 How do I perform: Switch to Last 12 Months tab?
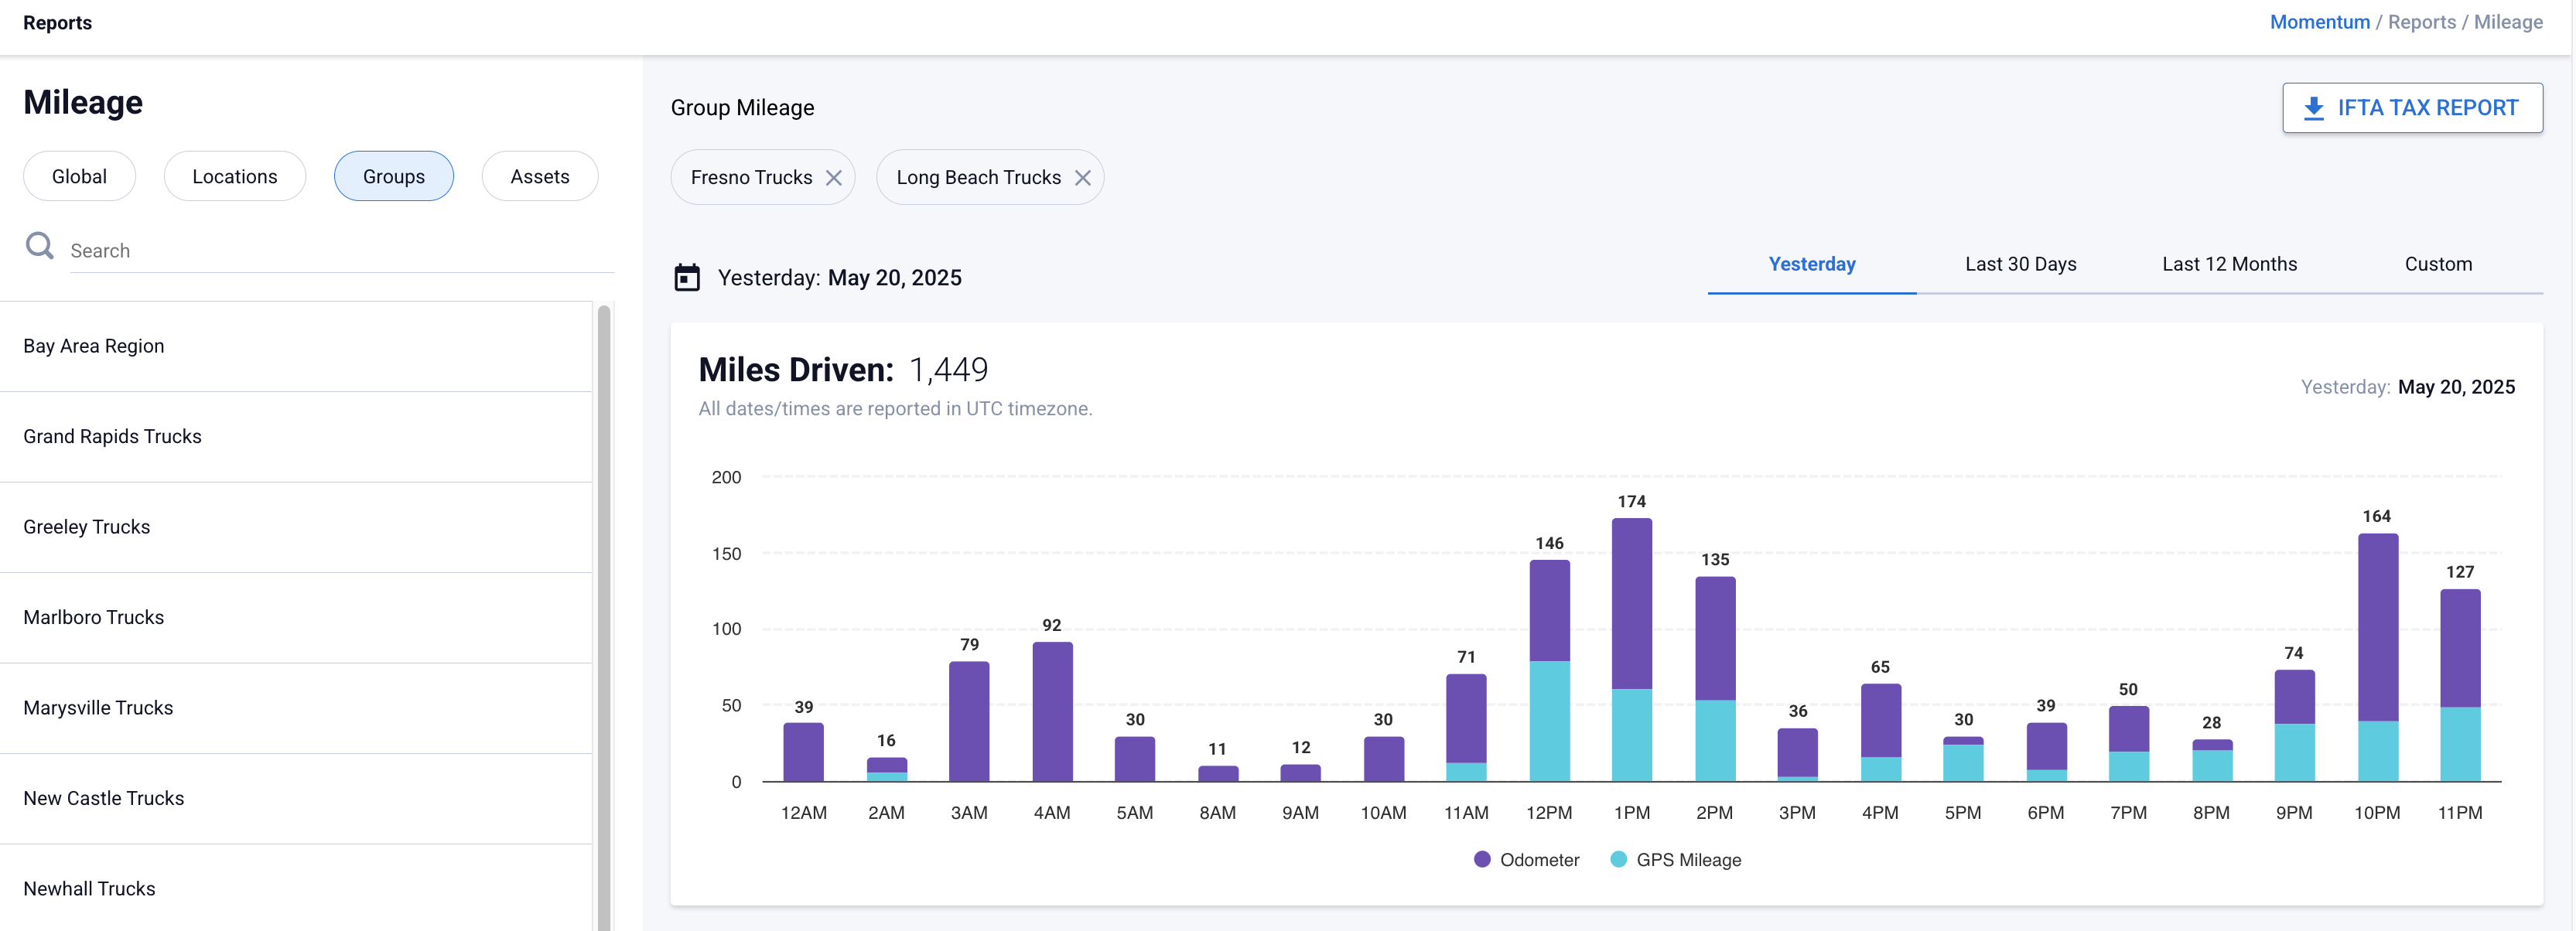[x=2229, y=264]
